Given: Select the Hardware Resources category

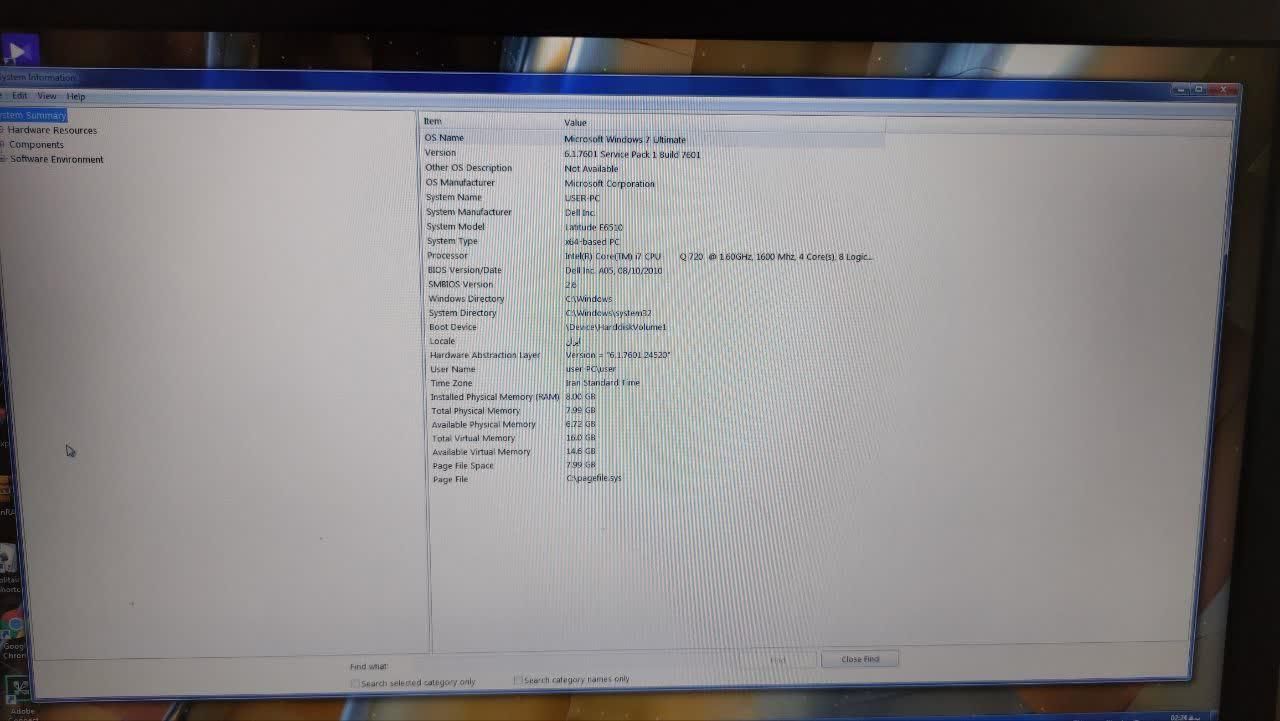Looking at the screenshot, I should [x=53, y=130].
